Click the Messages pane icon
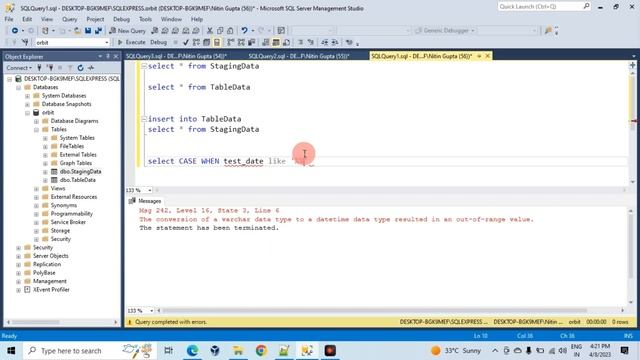Screen dimensions: 640x360 (132, 201)
